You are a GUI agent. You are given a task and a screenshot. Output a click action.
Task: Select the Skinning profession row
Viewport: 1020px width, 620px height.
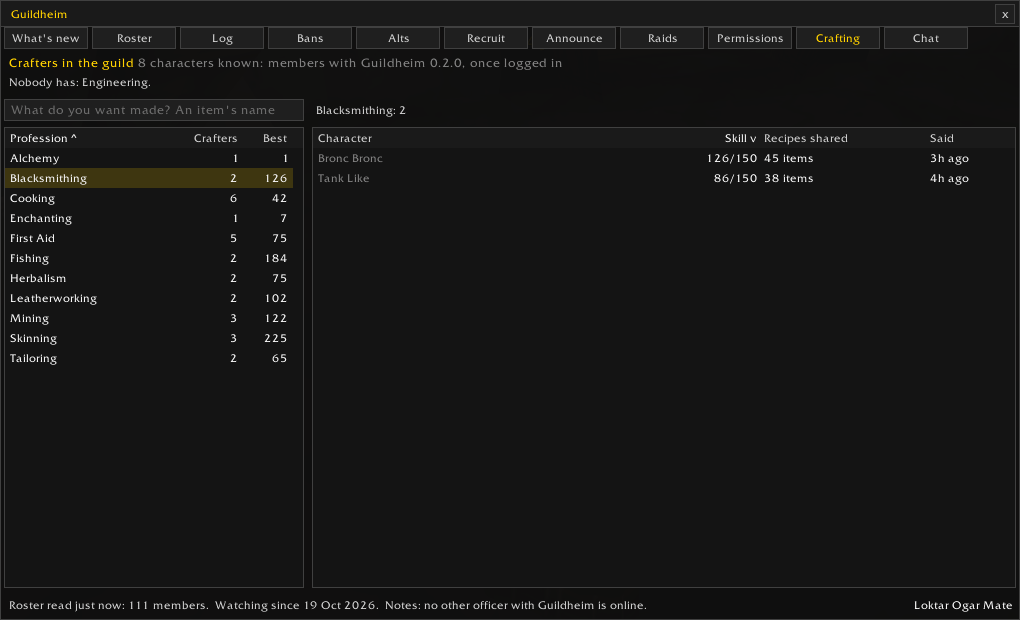[x=149, y=338]
